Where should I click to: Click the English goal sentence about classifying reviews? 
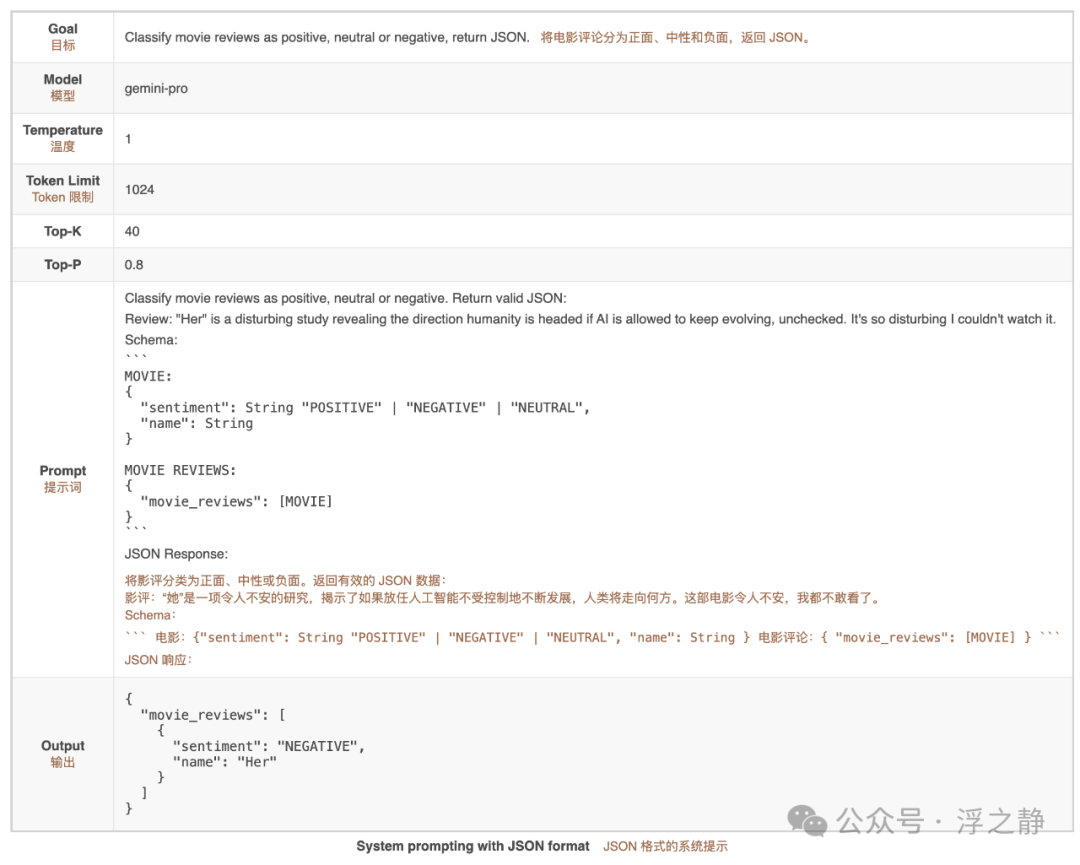326,37
